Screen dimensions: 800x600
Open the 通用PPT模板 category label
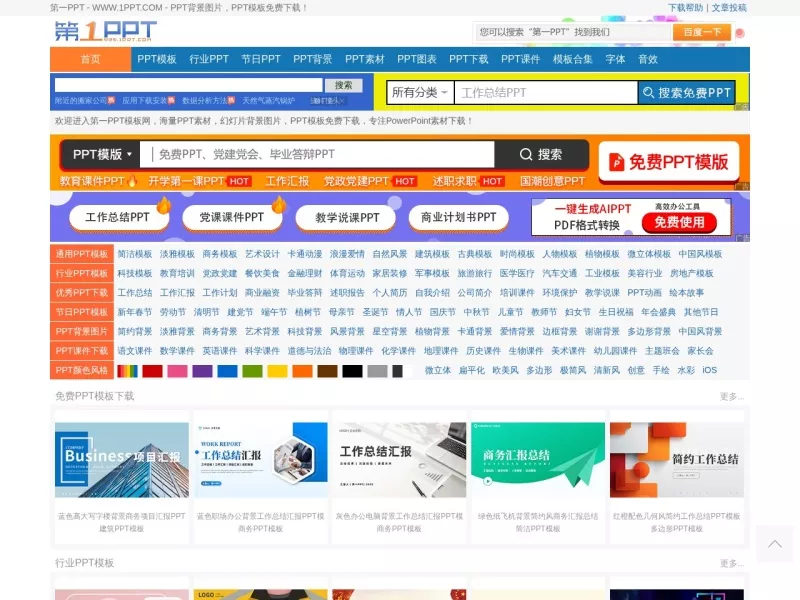pyautogui.click(x=82, y=254)
